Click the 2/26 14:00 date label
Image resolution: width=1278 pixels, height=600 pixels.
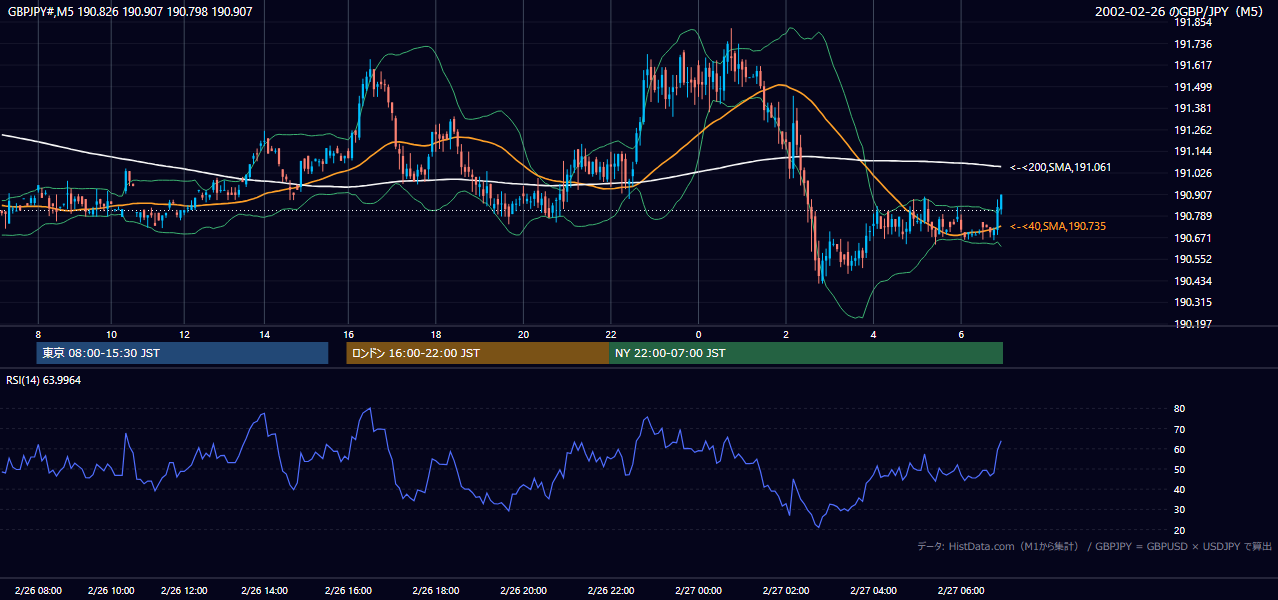(264, 591)
